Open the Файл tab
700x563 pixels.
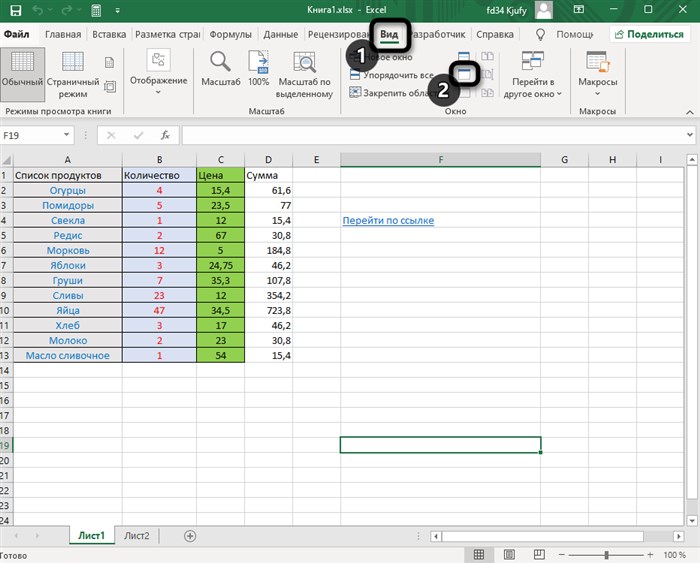pyautogui.click(x=17, y=34)
